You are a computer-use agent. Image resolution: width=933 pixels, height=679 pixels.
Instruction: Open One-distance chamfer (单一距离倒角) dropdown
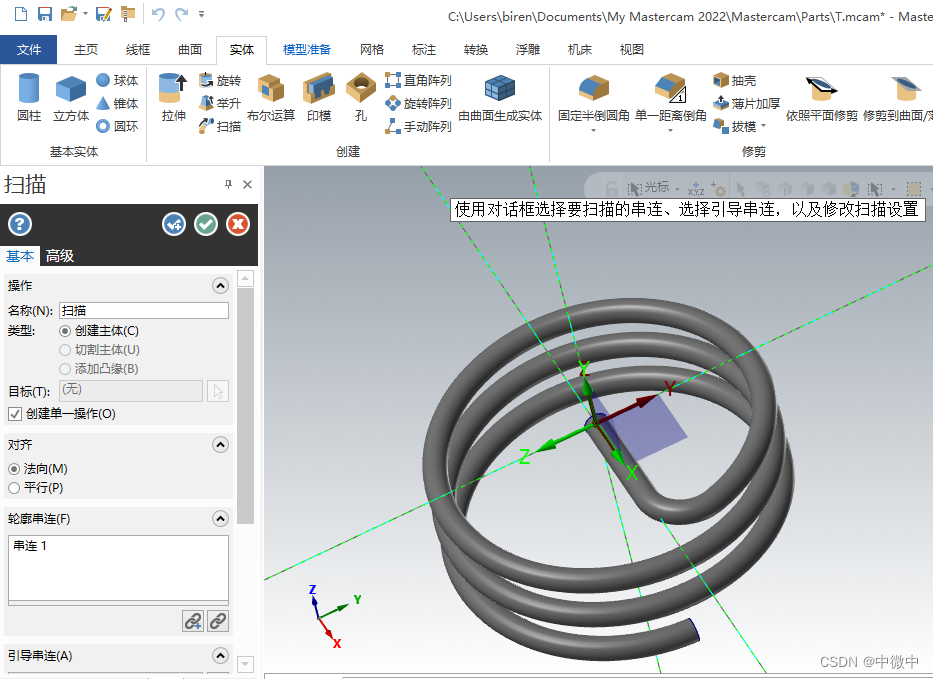click(671, 130)
